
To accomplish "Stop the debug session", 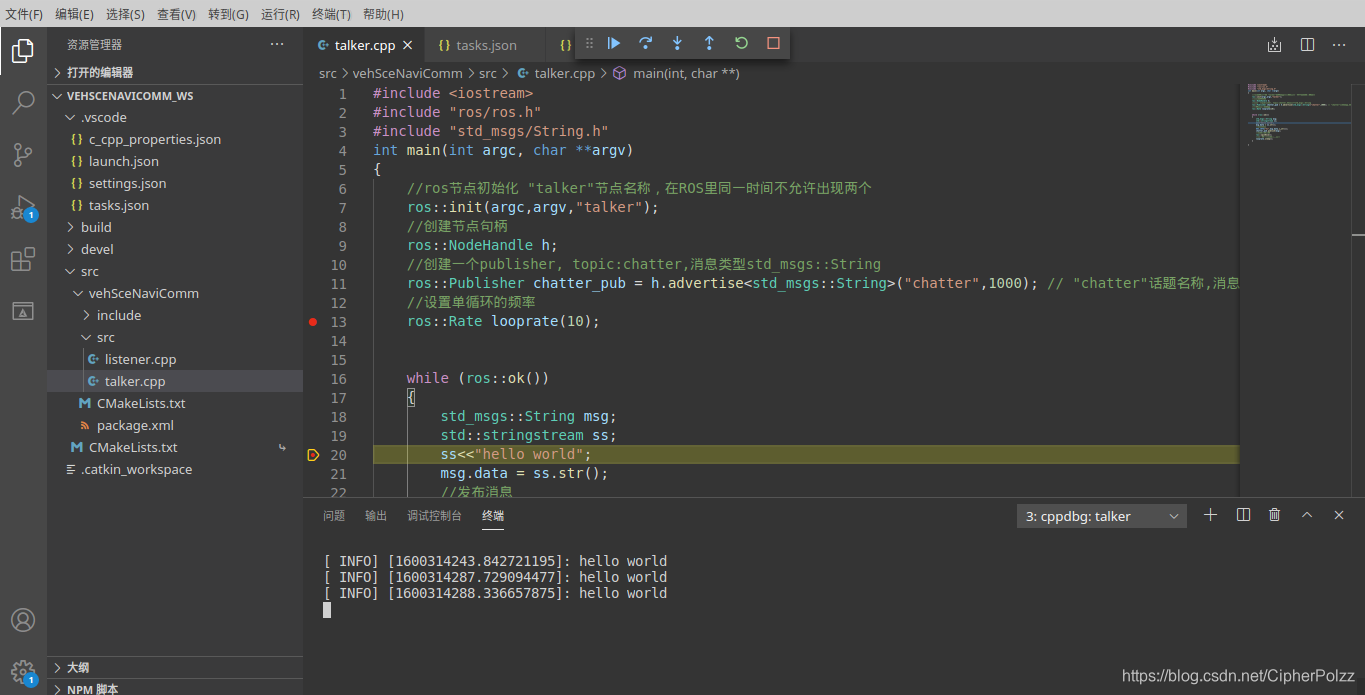I will (773, 43).
